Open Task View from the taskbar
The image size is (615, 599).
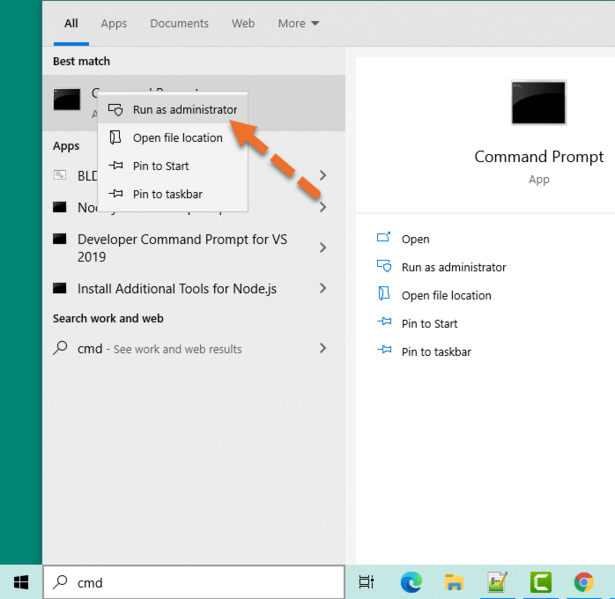[366, 582]
